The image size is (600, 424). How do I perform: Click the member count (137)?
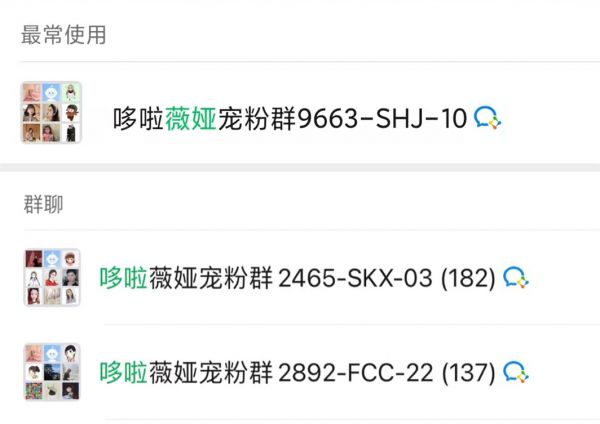[x=469, y=372]
